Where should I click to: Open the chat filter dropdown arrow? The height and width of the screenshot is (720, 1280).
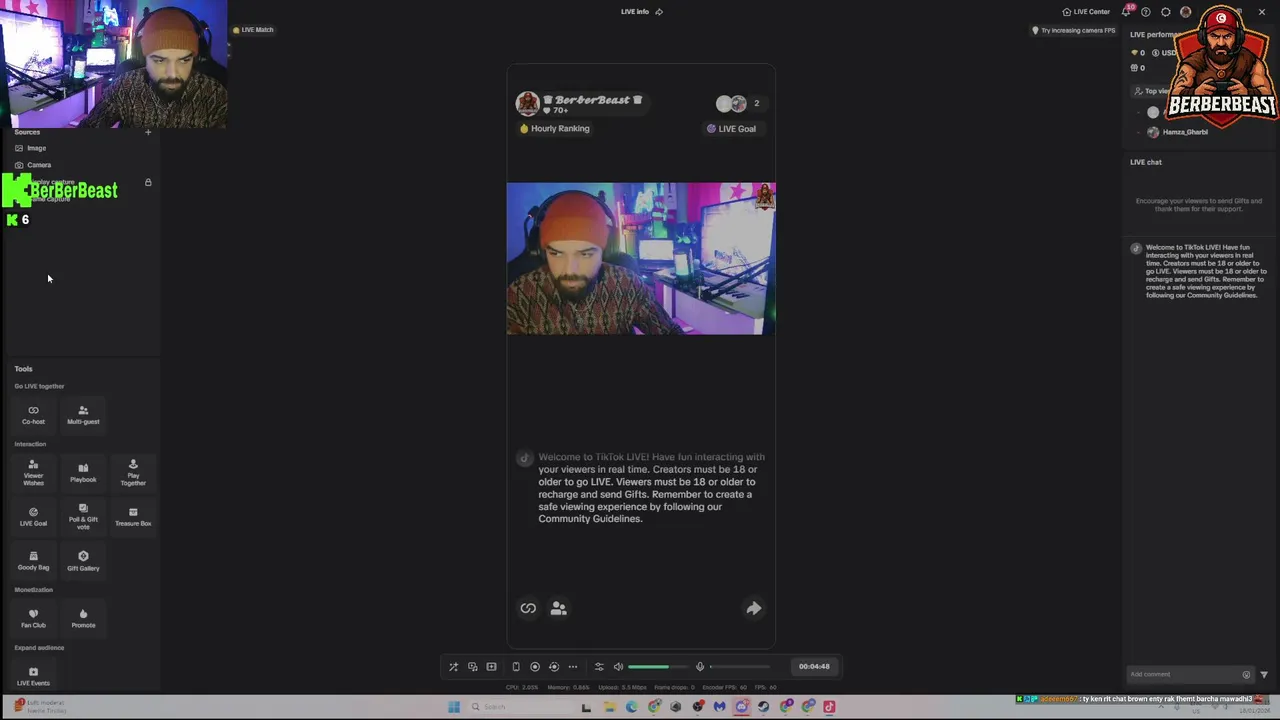(x=1264, y=675)
